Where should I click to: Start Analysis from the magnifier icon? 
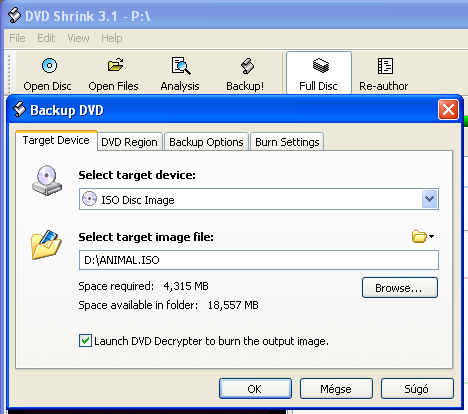[181, 66]
